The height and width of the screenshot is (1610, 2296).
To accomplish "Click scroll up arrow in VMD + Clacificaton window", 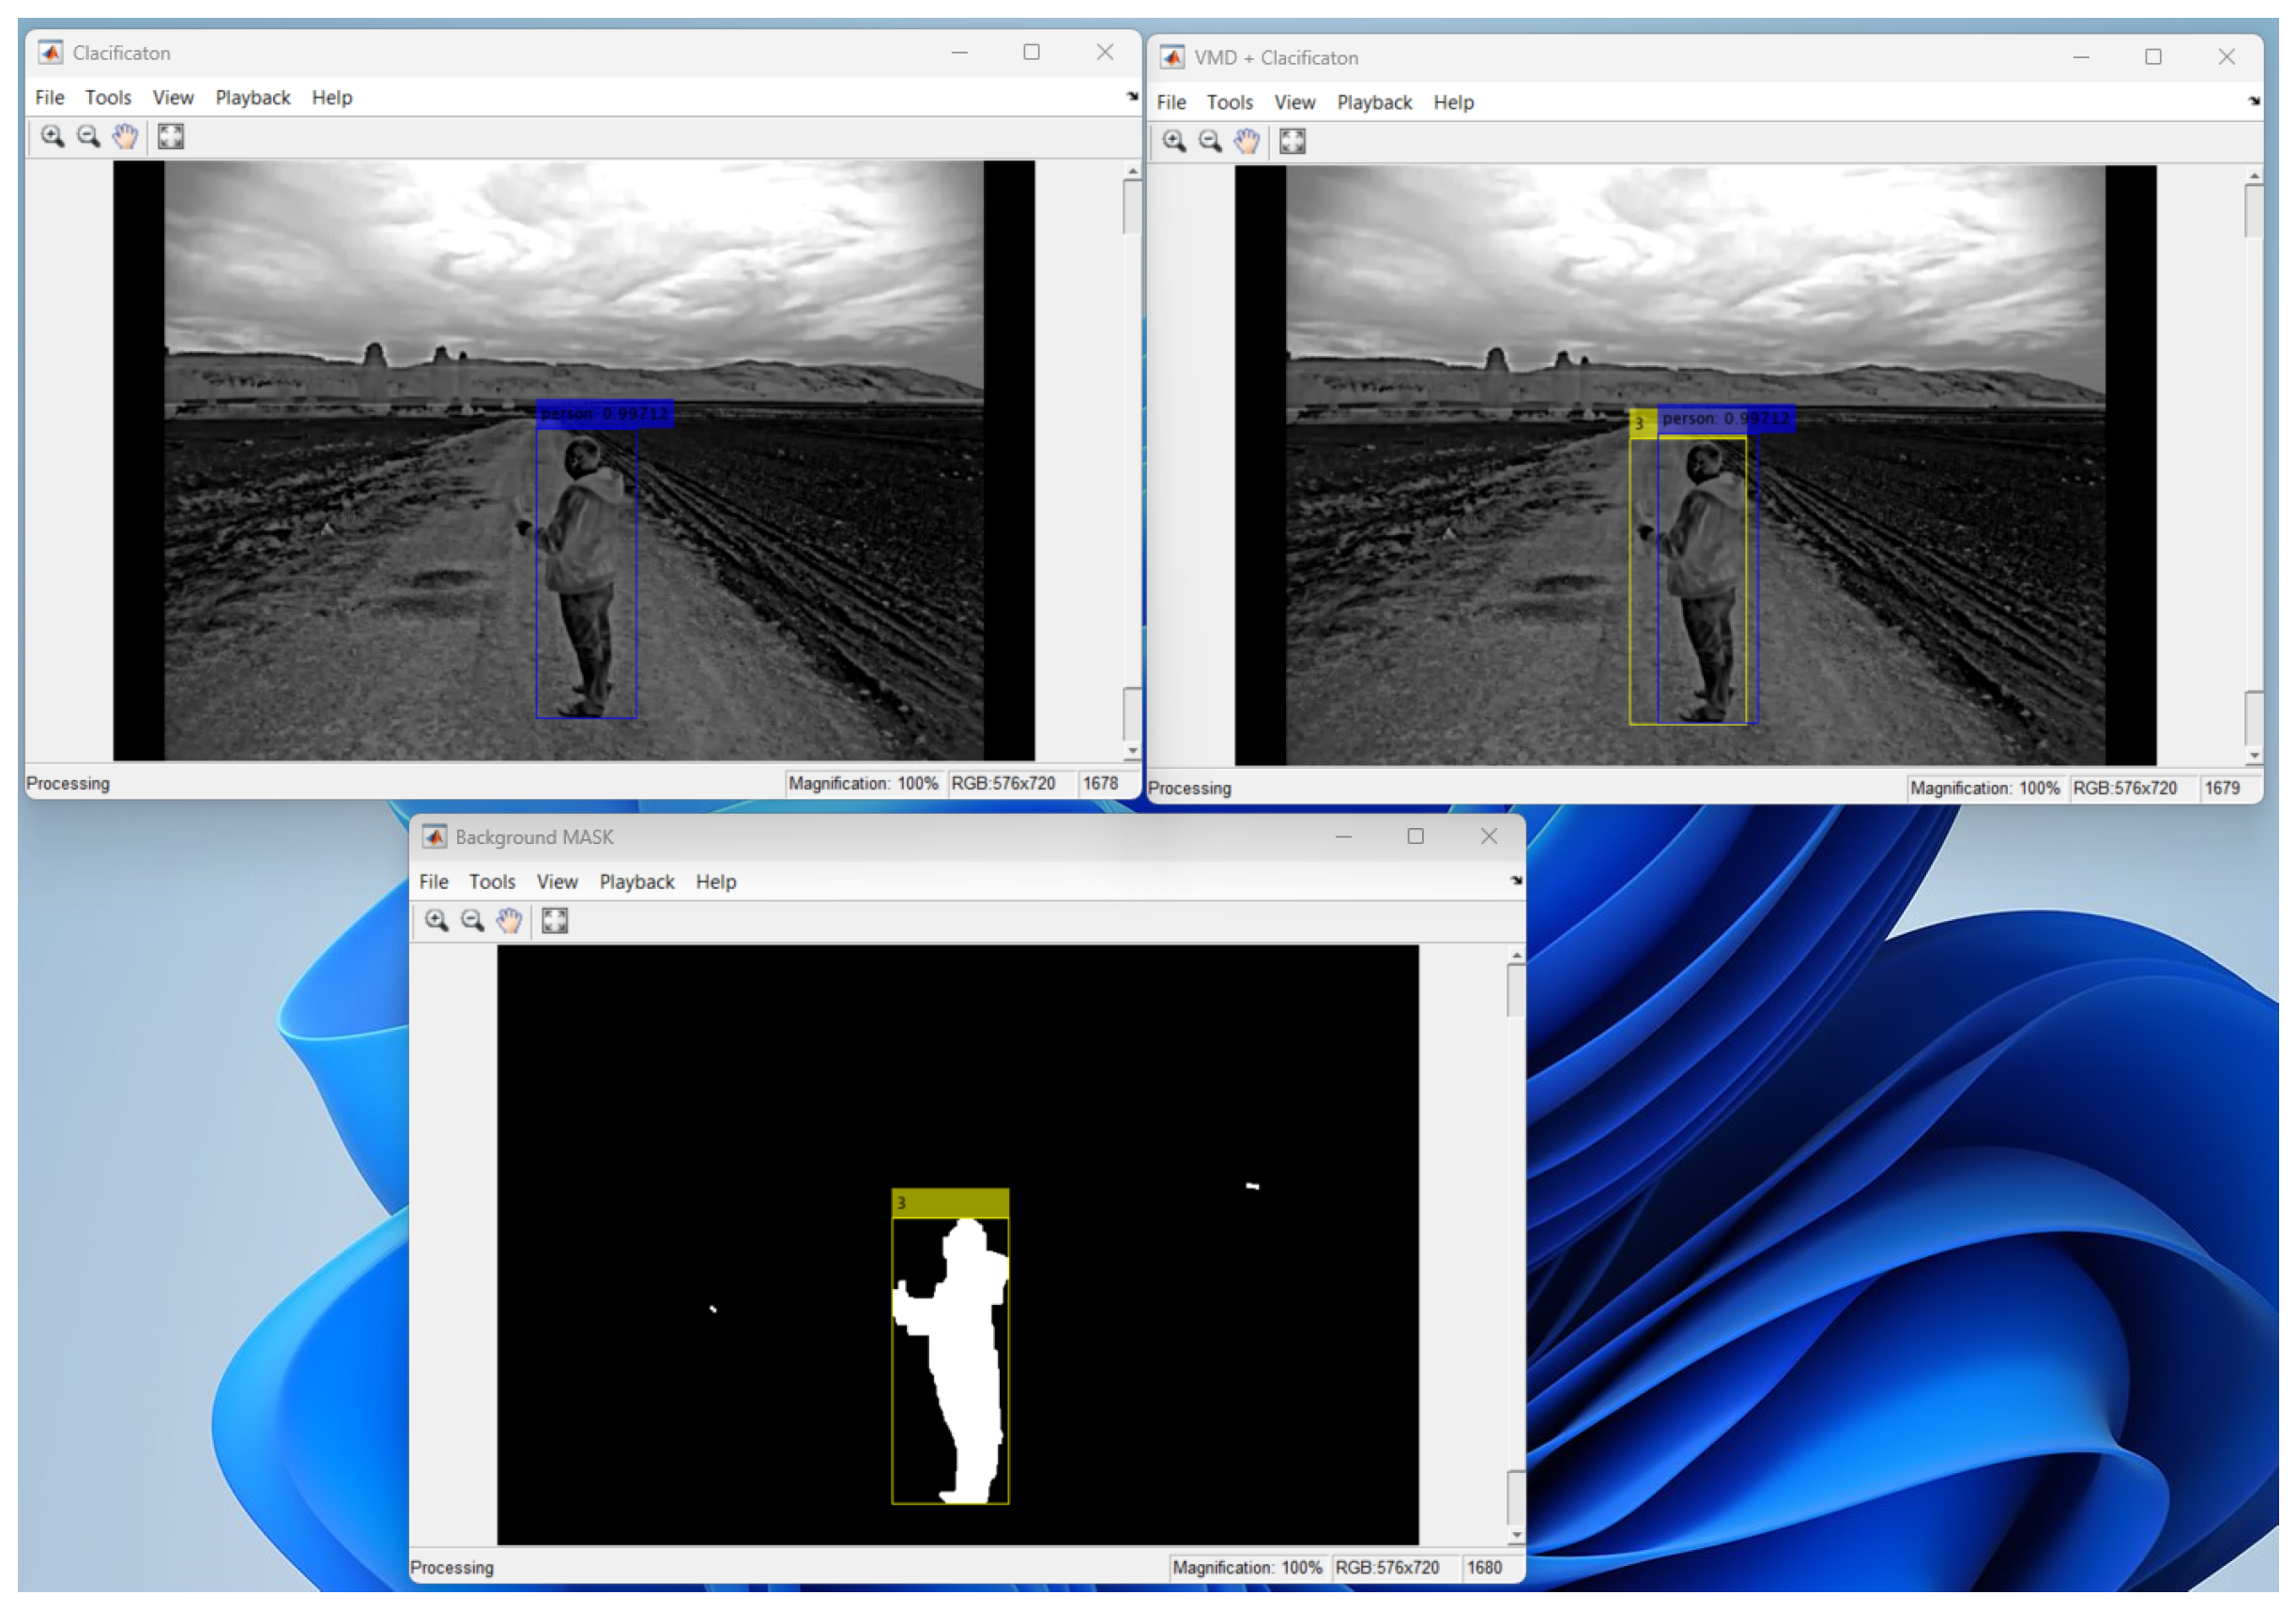I will tap(2254, 176).
